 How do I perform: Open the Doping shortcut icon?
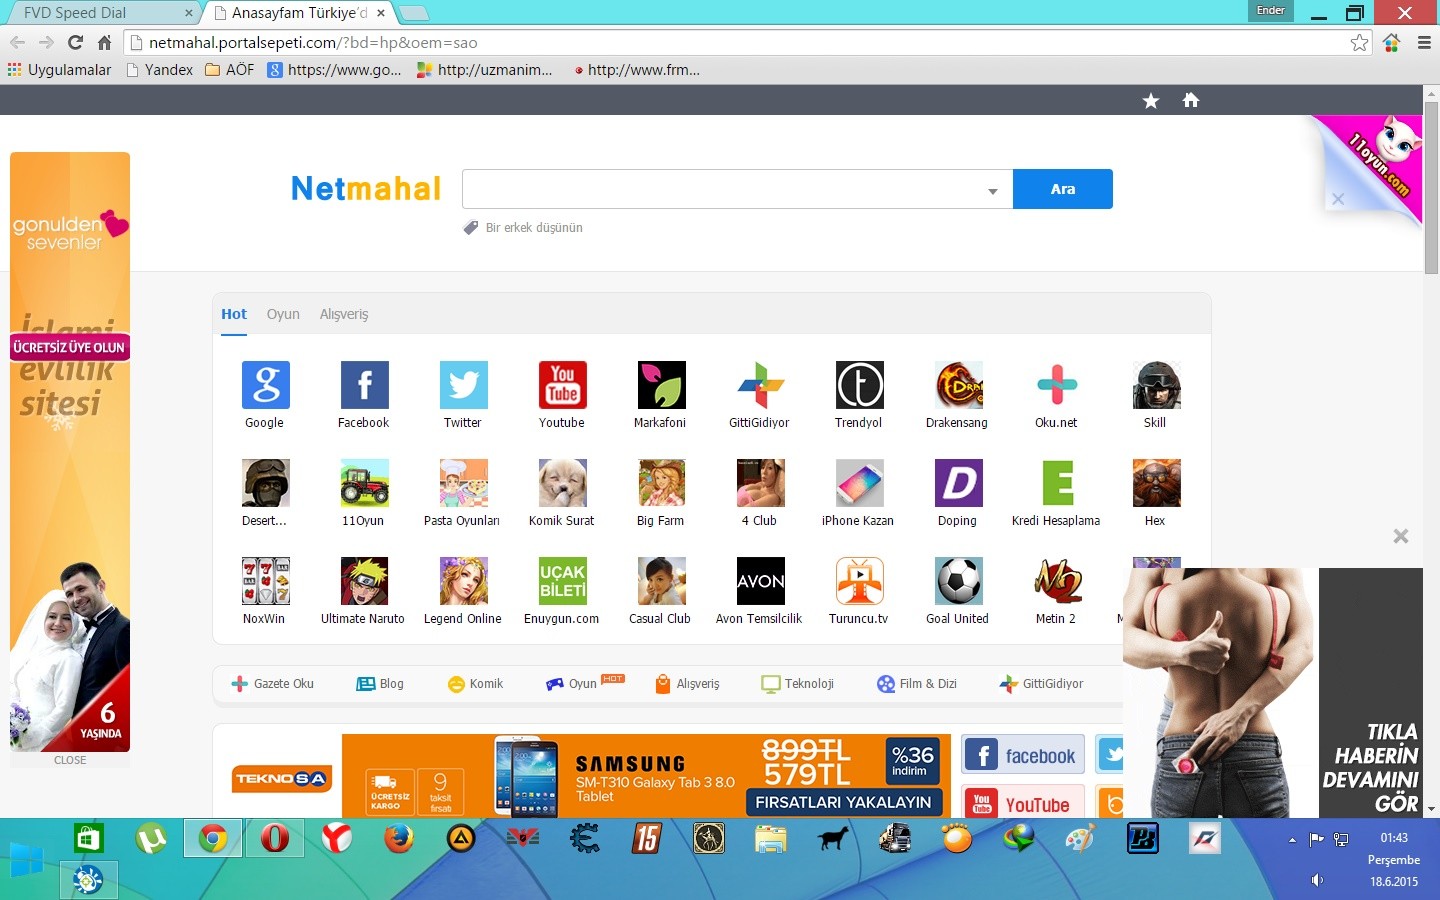tap(958, 483)
